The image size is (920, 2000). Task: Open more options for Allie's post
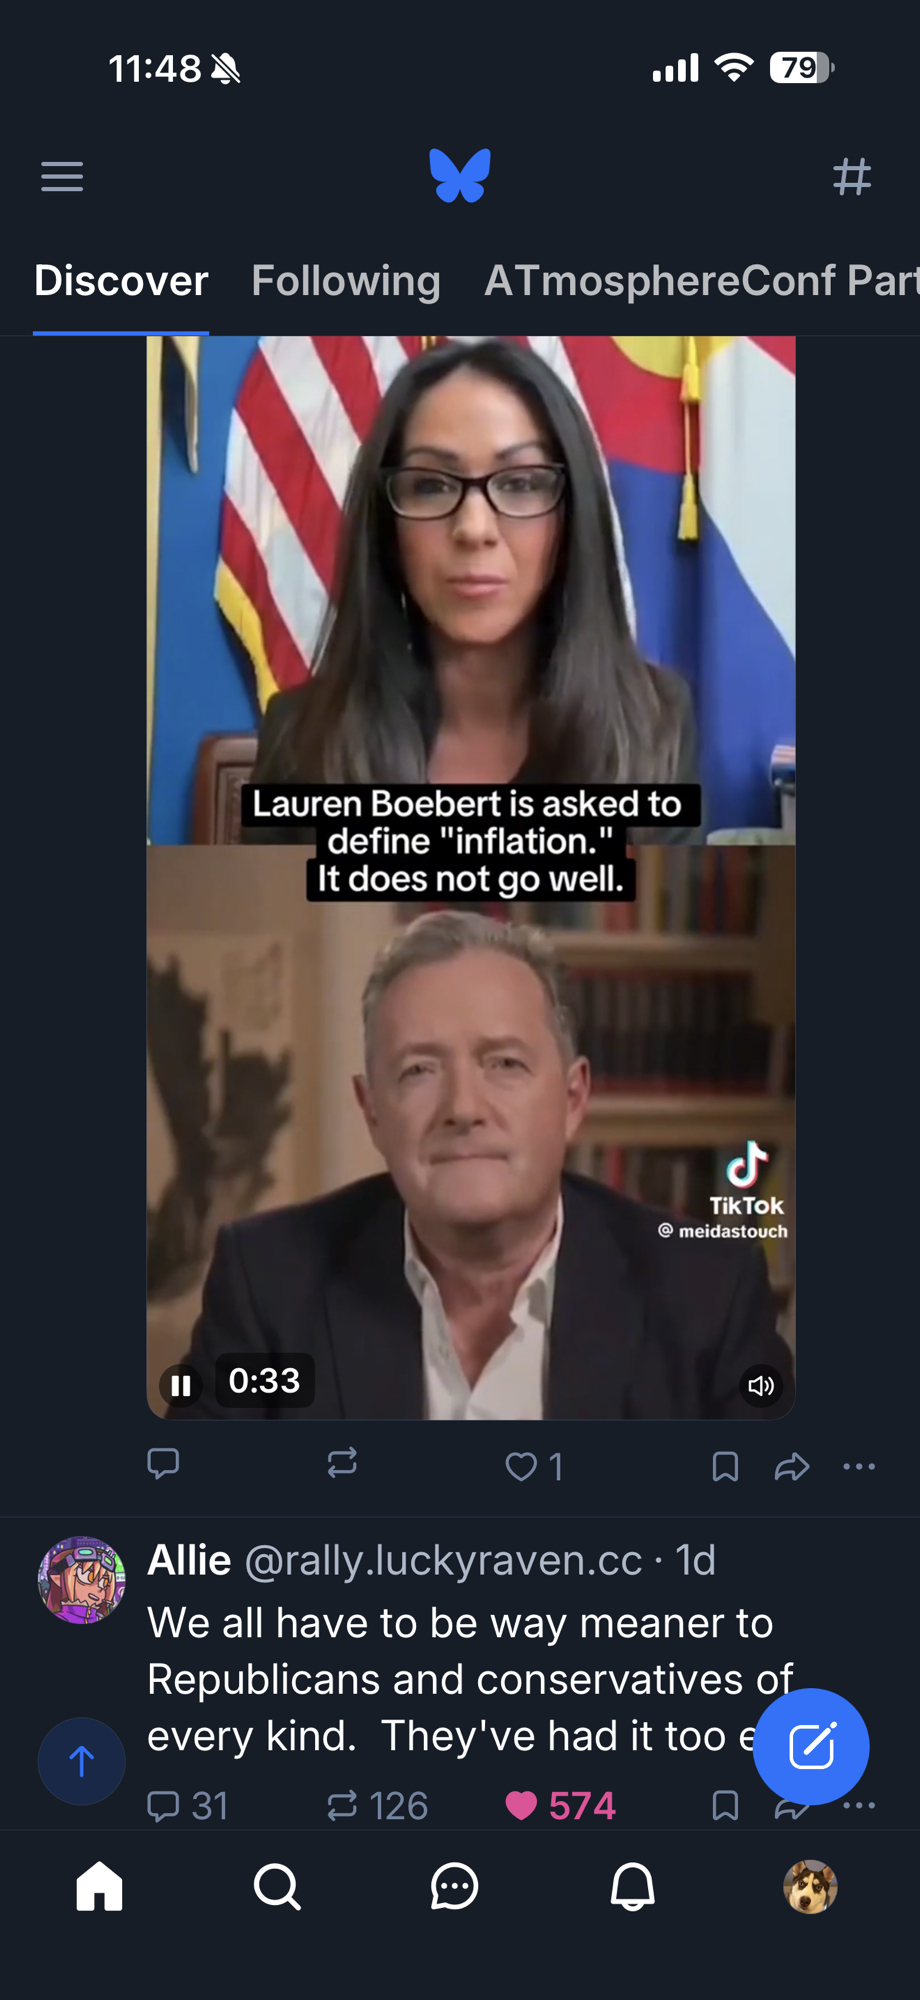(x=859, y=1805)
